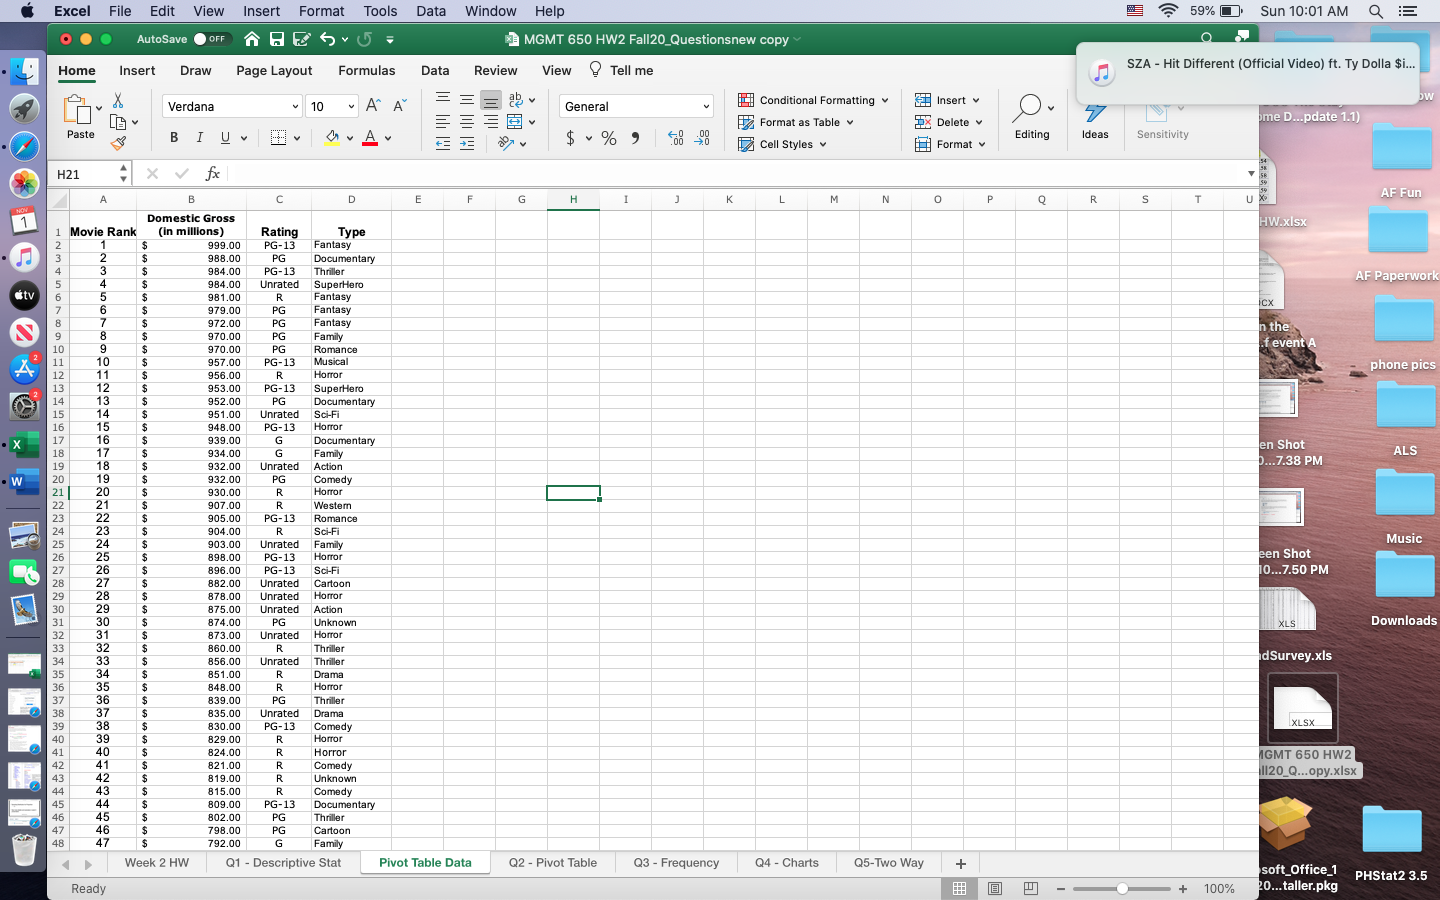
Task: Click the Cut scissors icon
Action: [118, 101]
